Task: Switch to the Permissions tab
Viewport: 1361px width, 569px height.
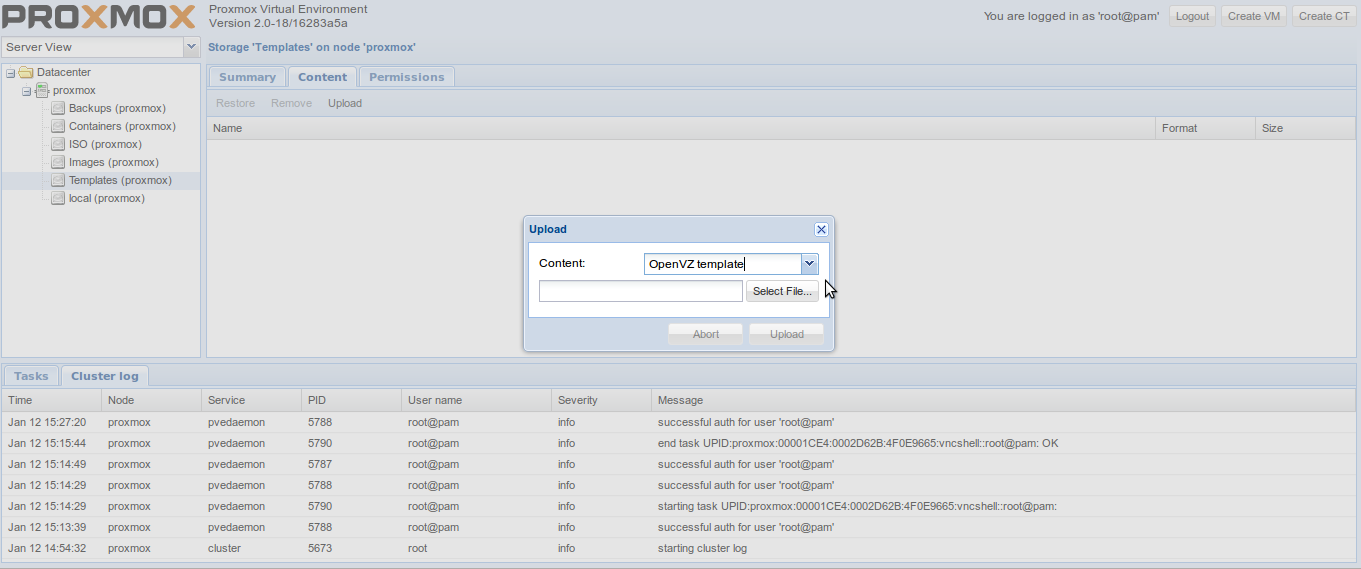Action: (x=406, y=77)
